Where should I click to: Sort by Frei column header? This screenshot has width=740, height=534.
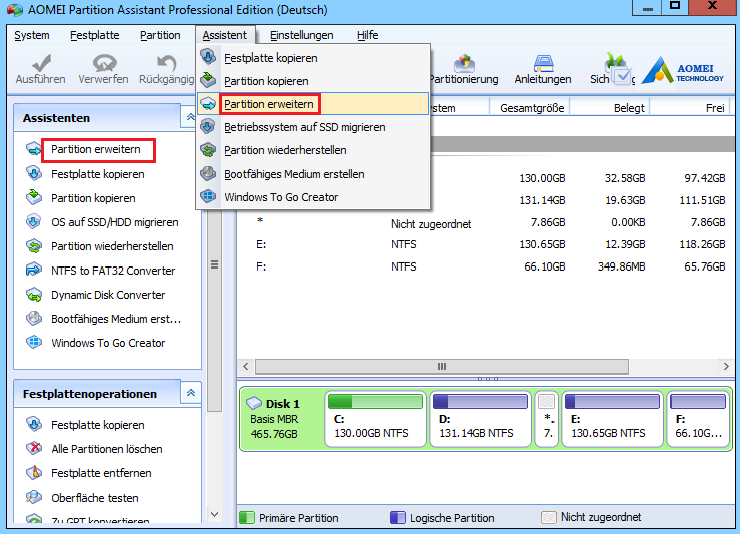pyautogui.click(x=690, y=108)
